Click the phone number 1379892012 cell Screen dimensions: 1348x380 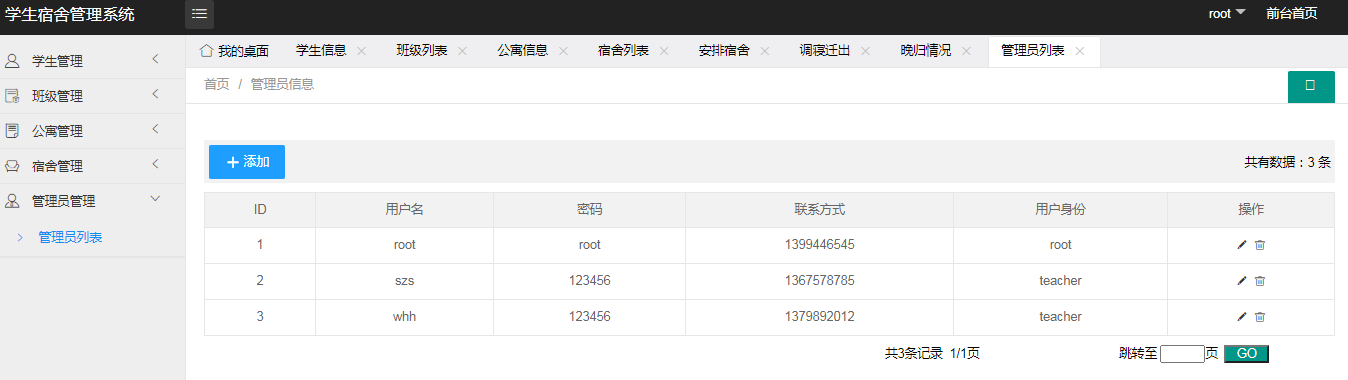tap(820, 317)
